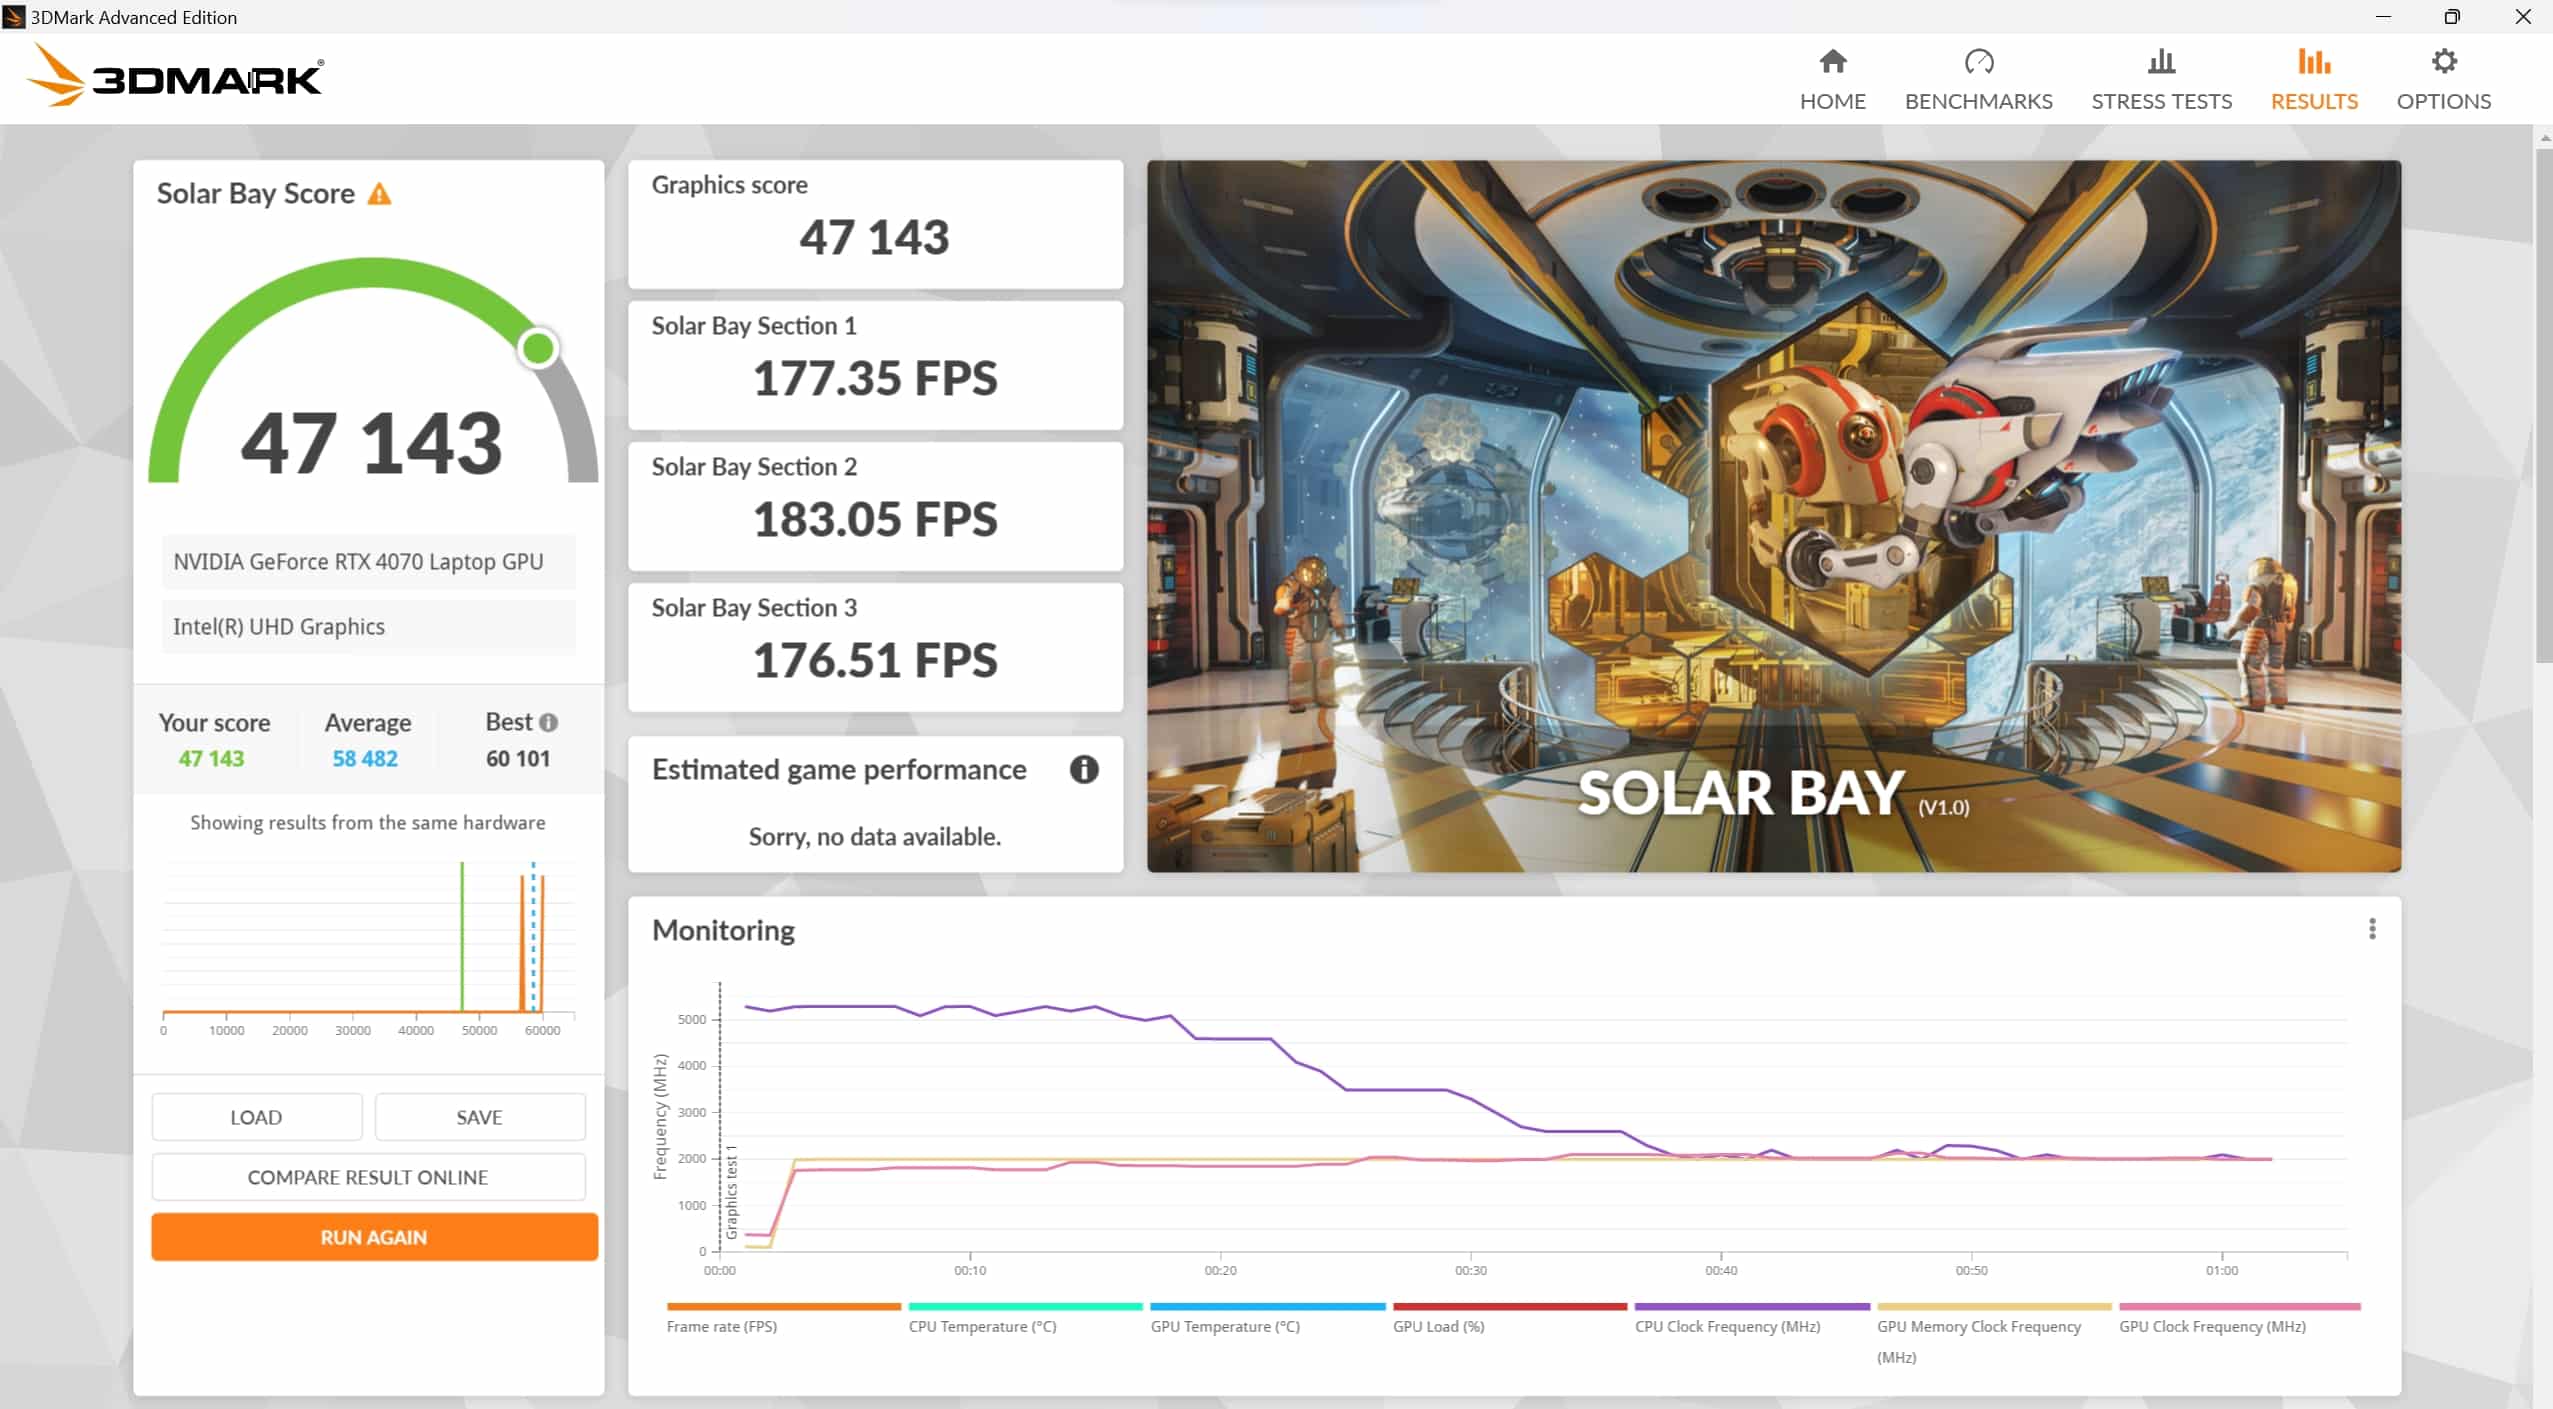This screenshot has height=1409, width=2553.
Task: Click the Home house icon
Action: click(x=1832, y=62)
